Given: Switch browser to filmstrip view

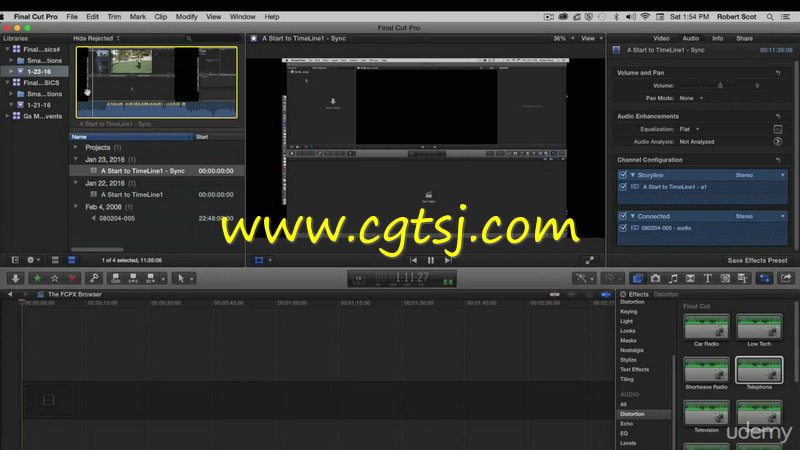Looking at the screenshot, I should click(55, 260).
